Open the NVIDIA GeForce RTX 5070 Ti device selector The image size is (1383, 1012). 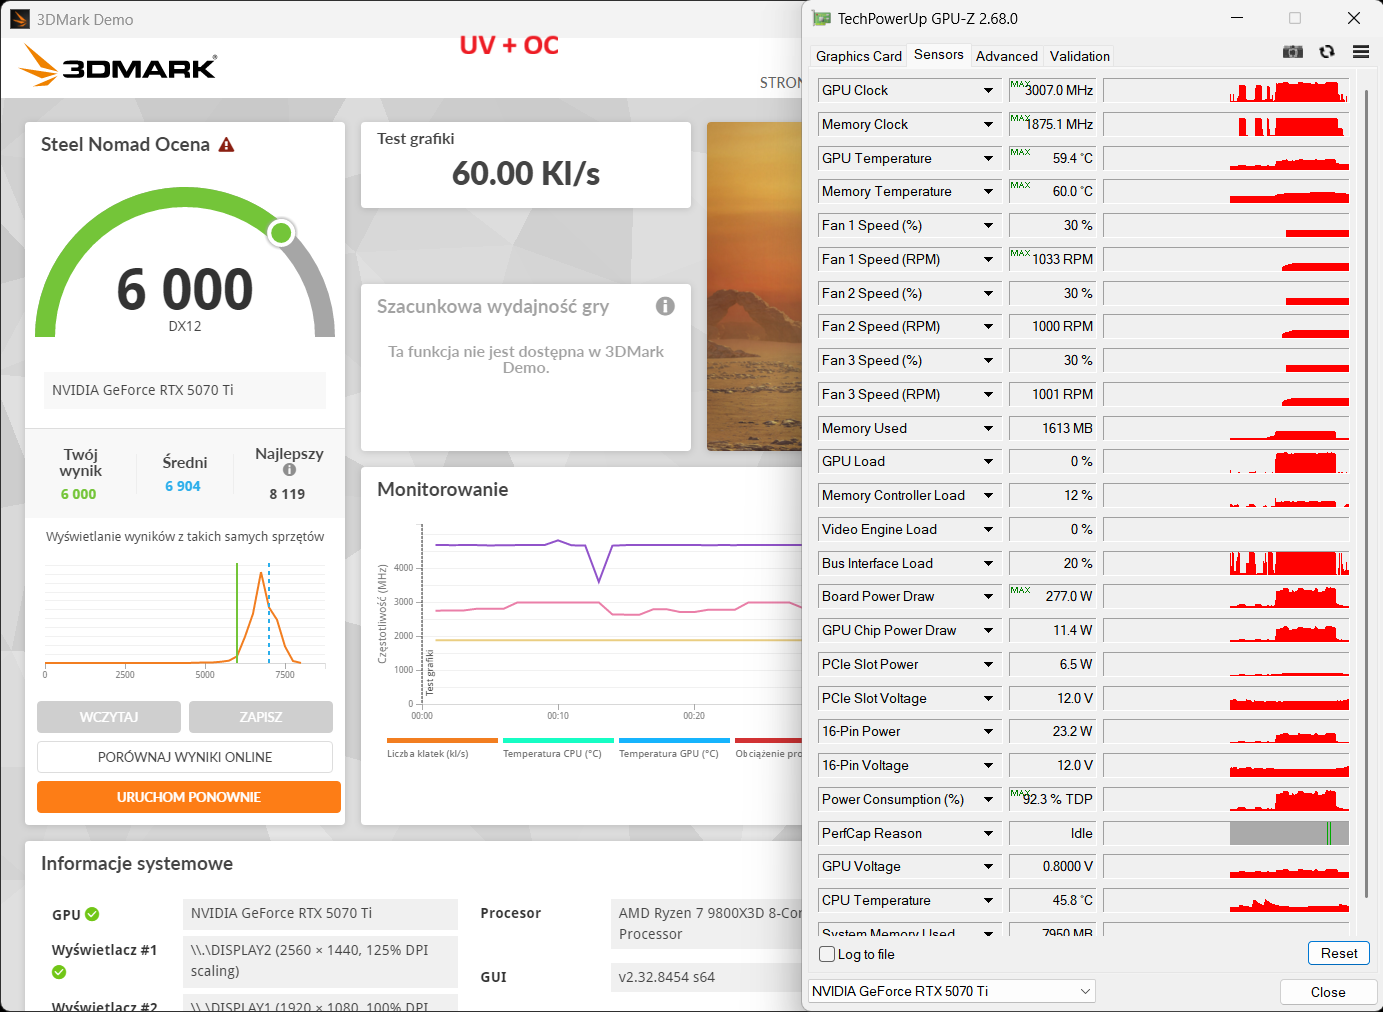click(952, 991)
